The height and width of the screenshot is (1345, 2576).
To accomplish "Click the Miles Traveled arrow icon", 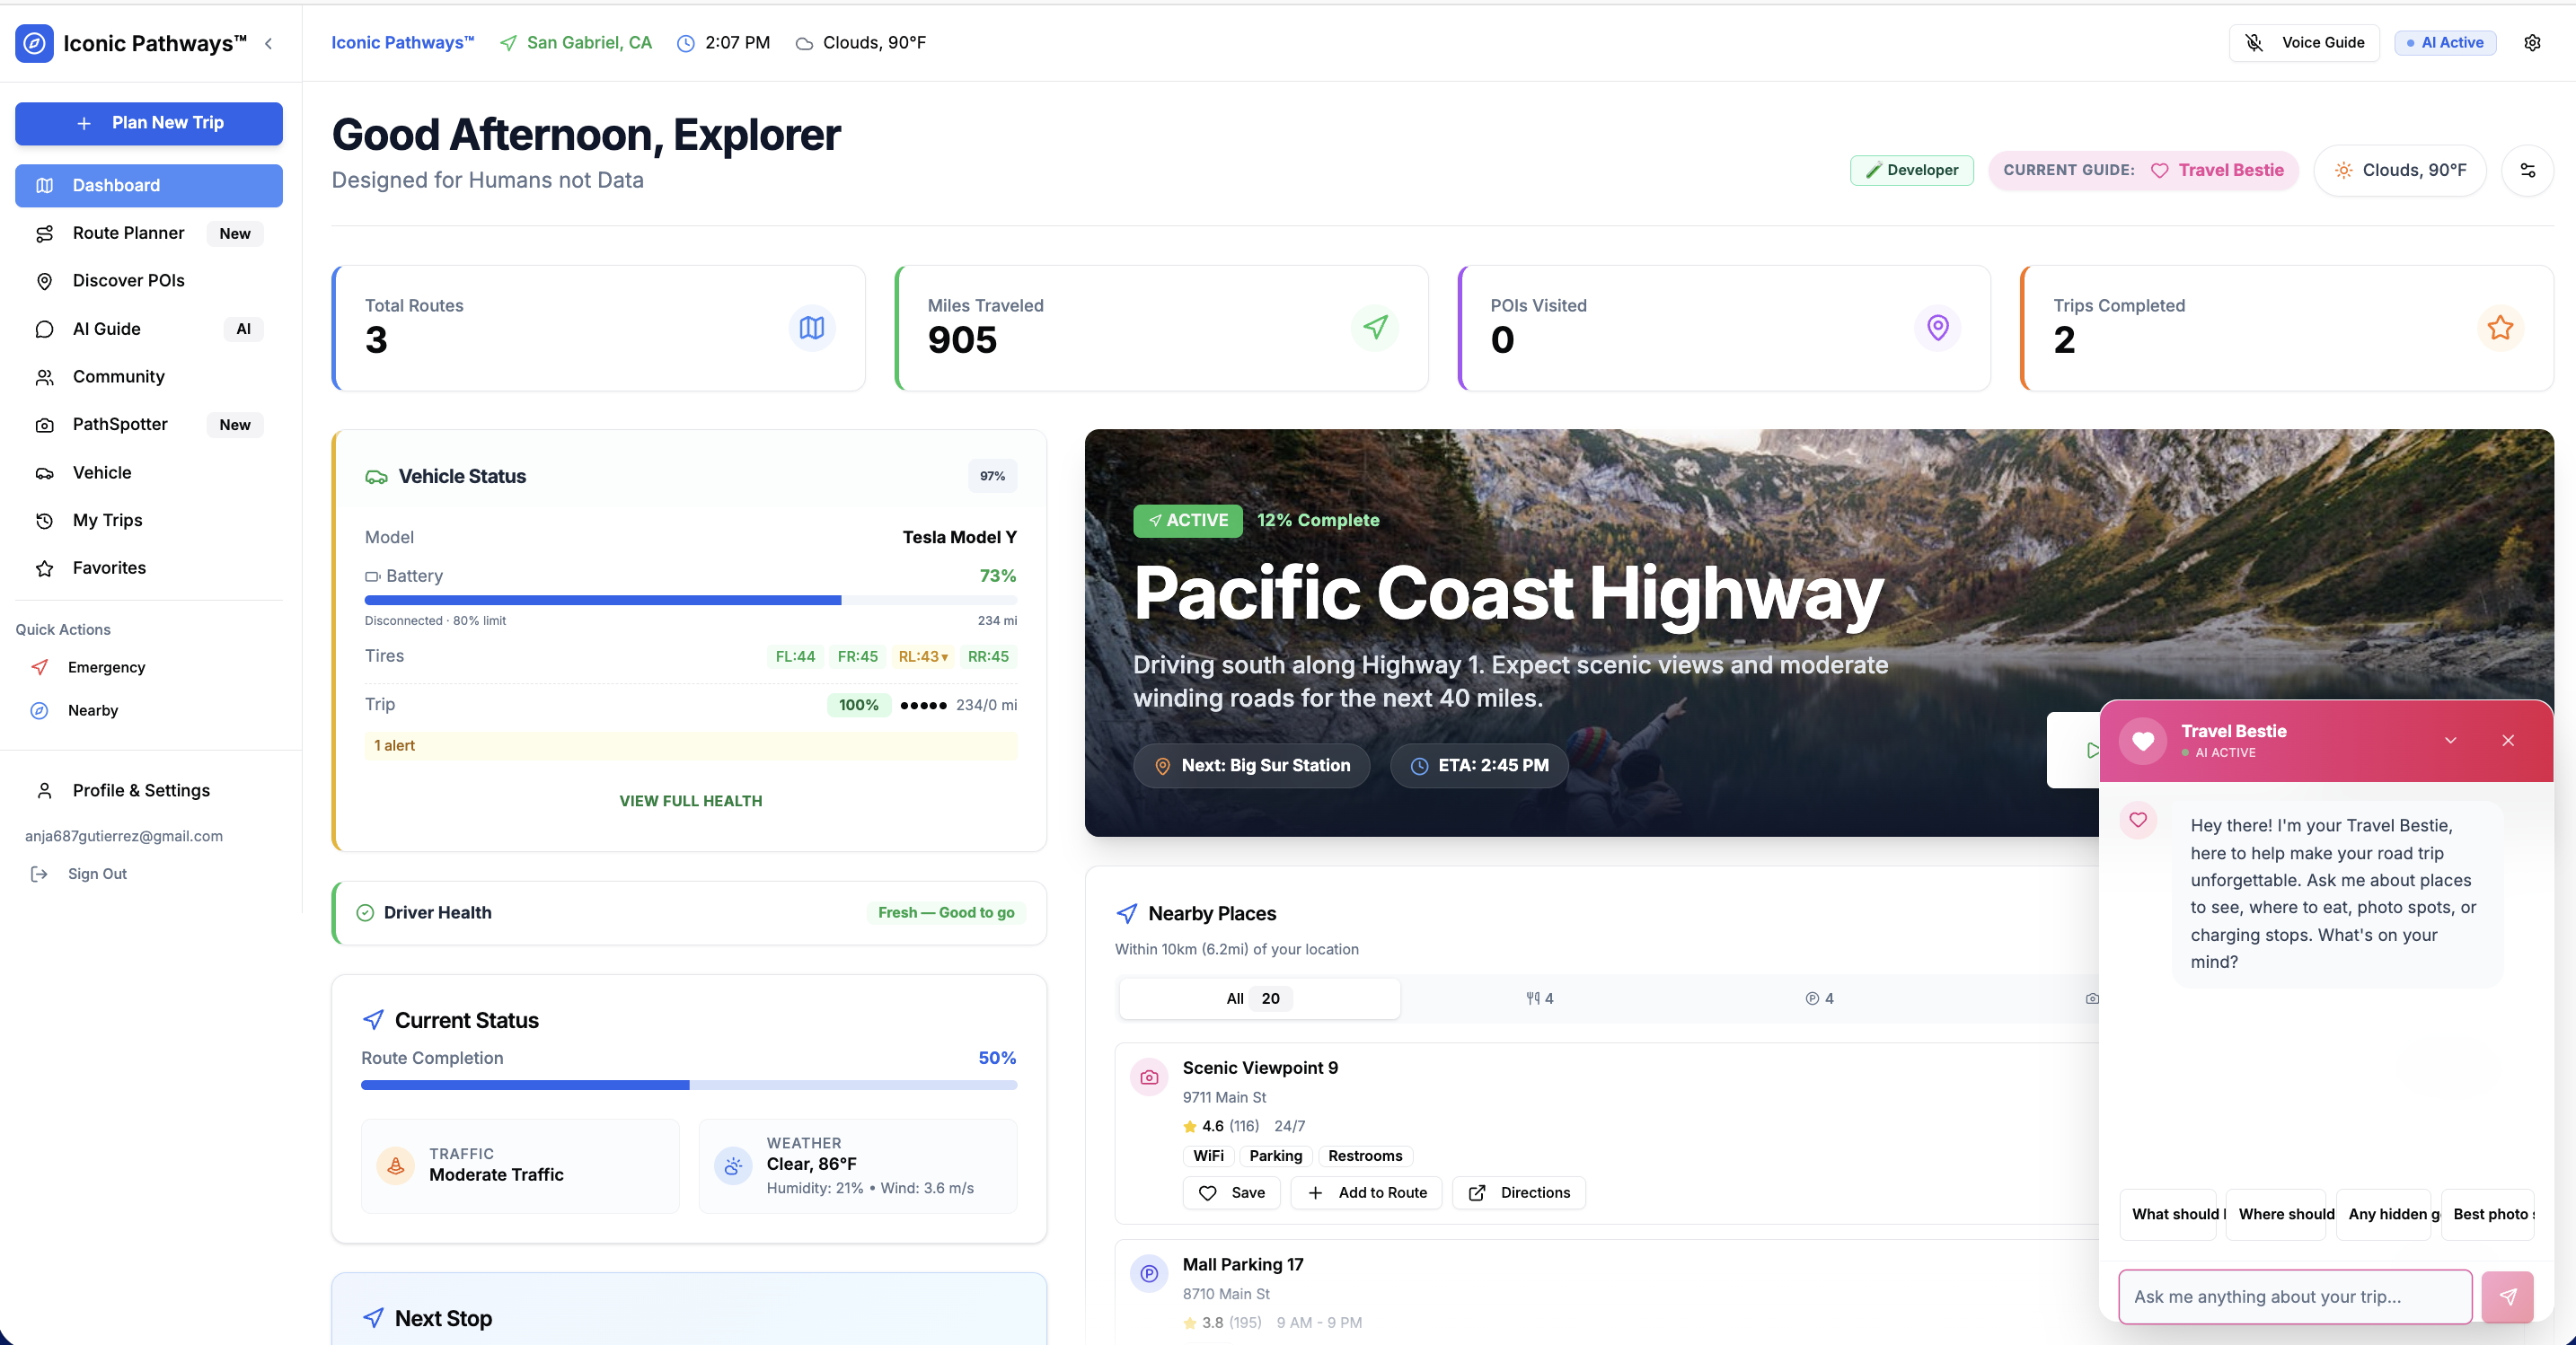I will coord(1375,328).
